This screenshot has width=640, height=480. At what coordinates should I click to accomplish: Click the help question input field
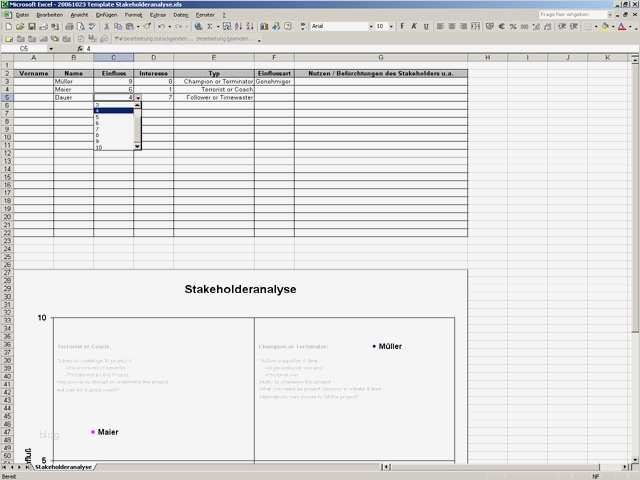click(x=573, y=15)
